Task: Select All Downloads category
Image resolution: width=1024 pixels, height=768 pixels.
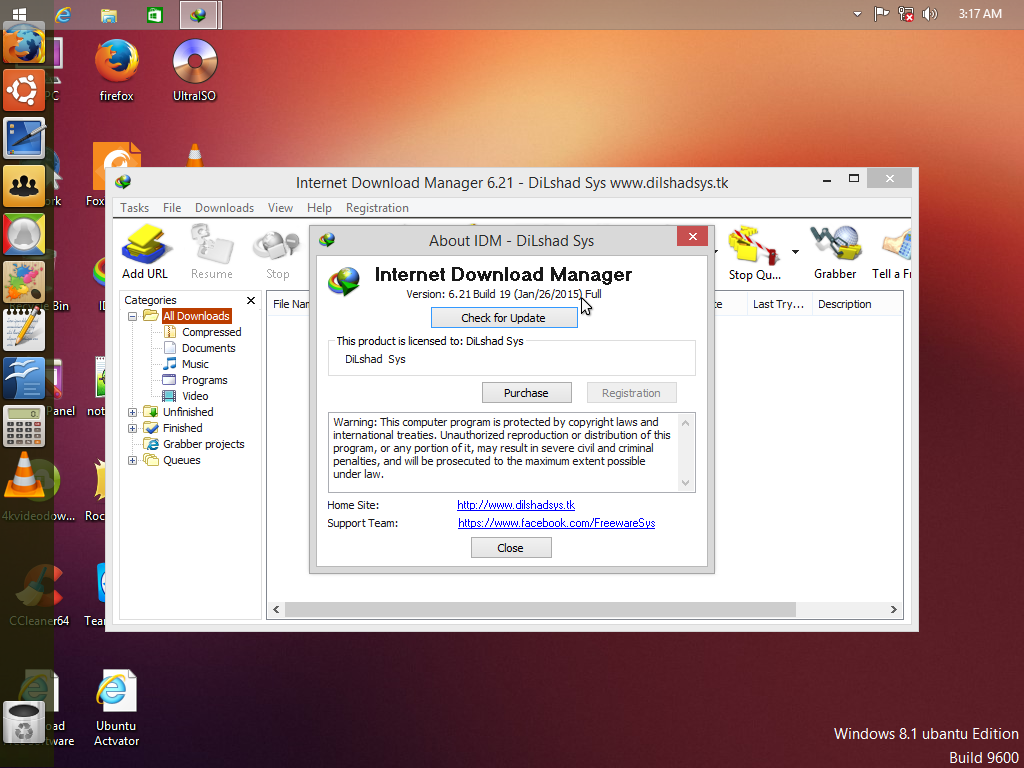Action: pyautogui.click(x=196, y=316)
